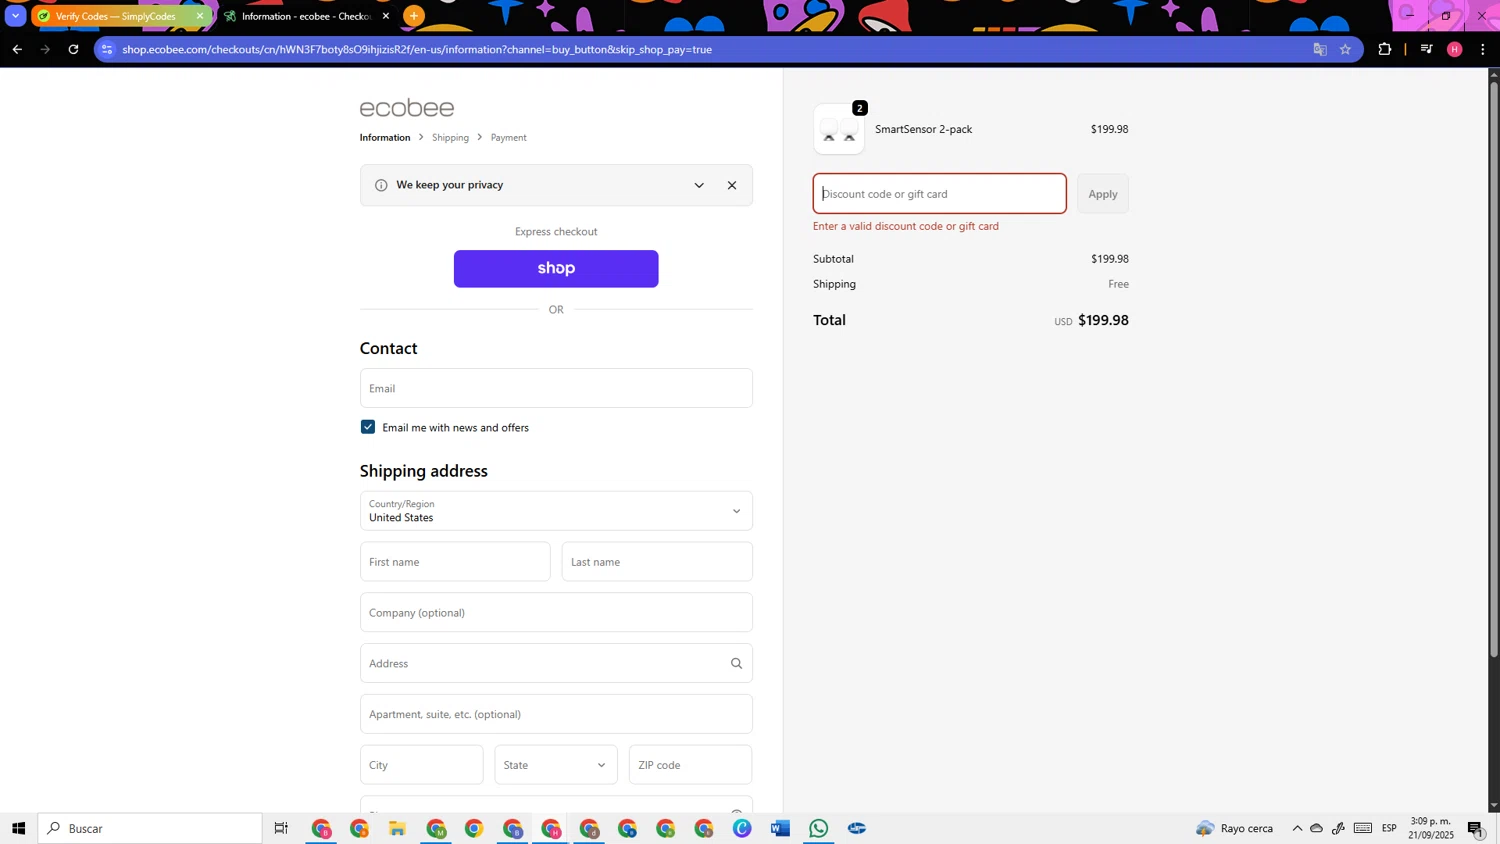Viewport: 1500px width, 844px height.
Task: Open Windows Start menu
Action: pos(18,828)
